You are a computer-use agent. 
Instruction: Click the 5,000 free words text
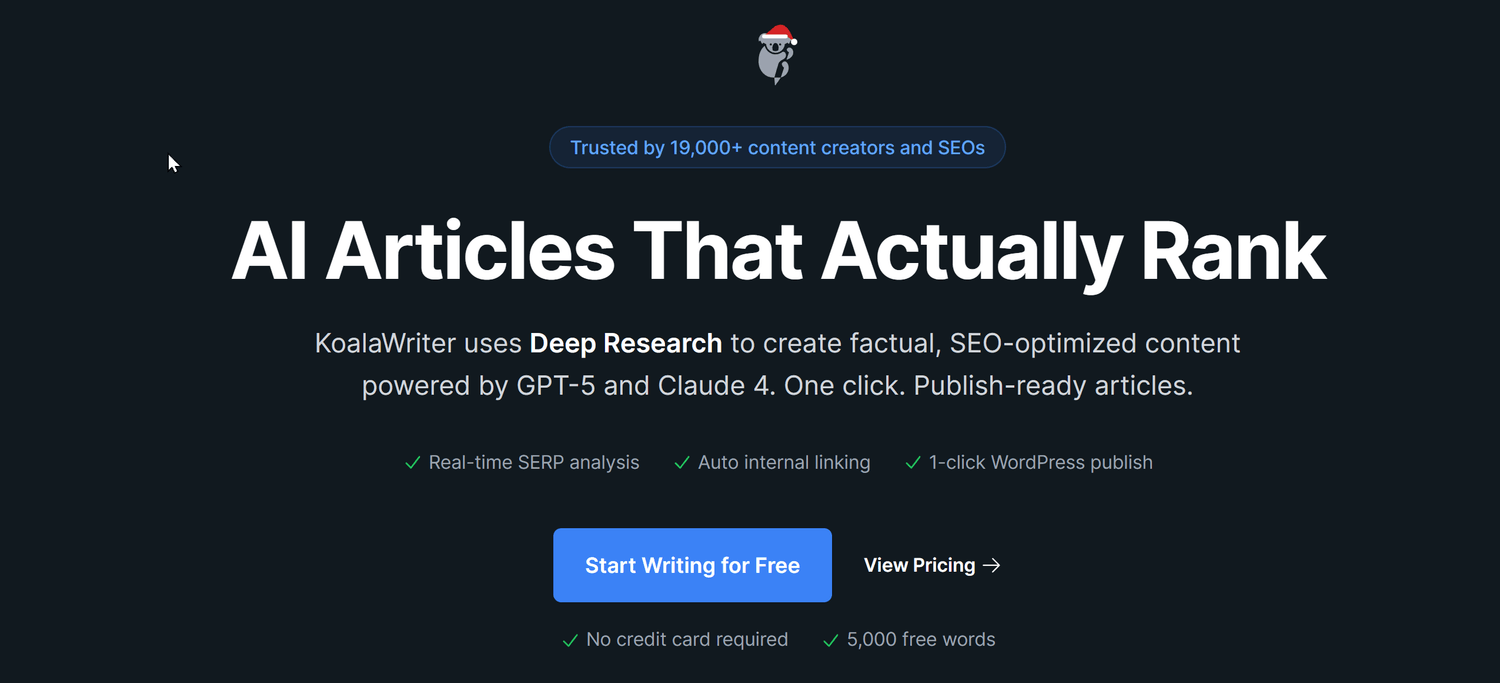(920, 639)
